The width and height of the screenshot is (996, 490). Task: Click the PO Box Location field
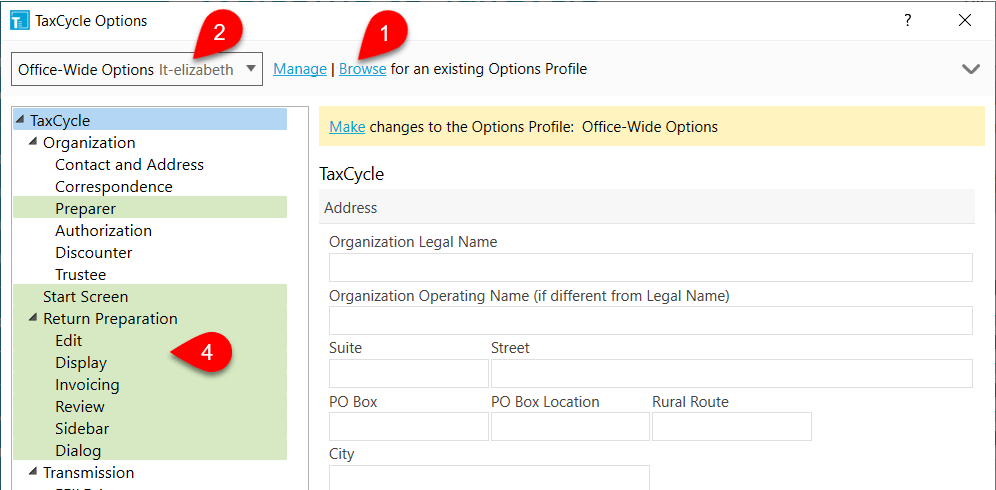(570, 426)
